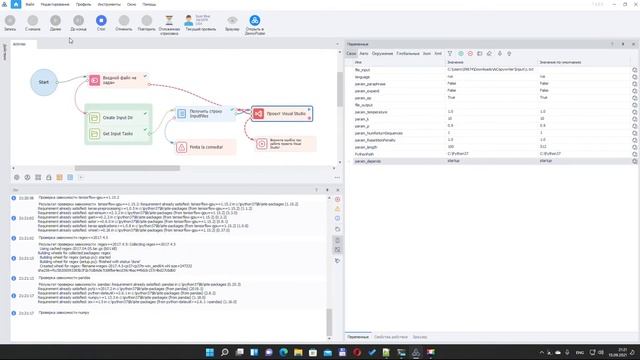Toggle warning filter icon beside the log
Viewport: 640px width, 360px height.
(338, 209)
